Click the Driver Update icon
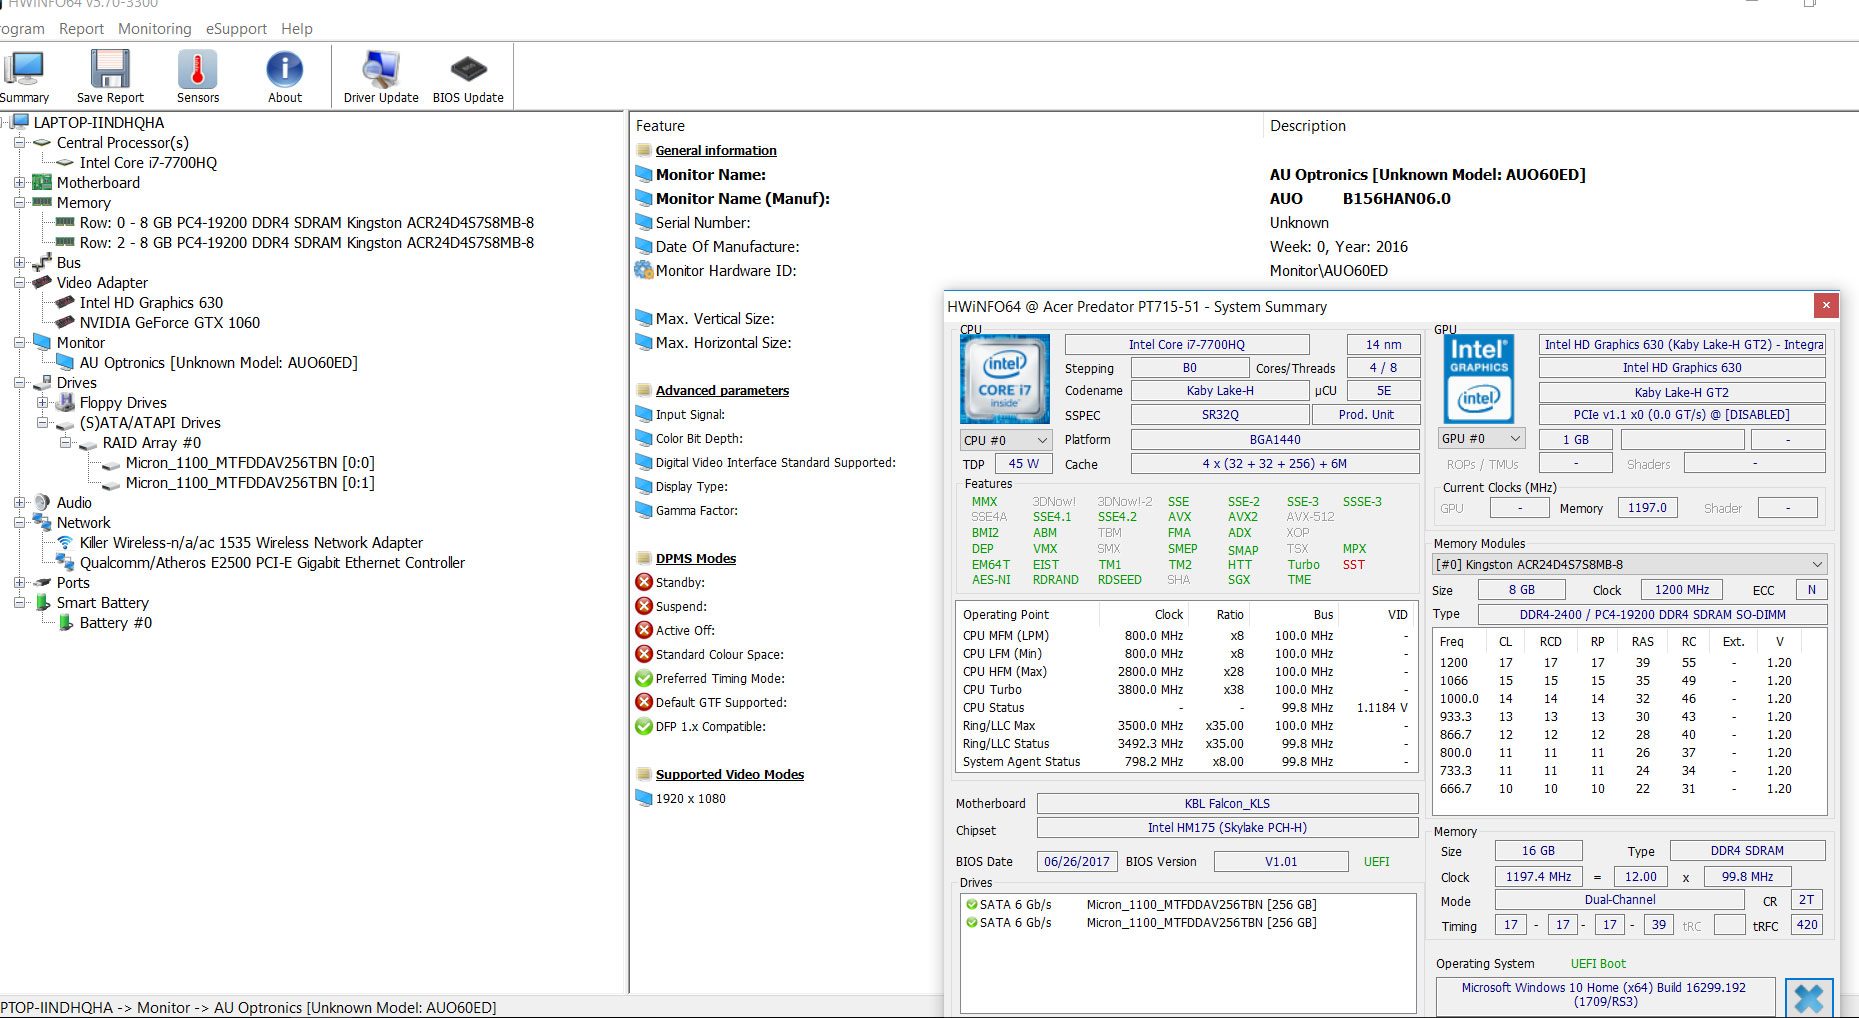The image size is (1859, 1018). pyautogui.click(x=381, y=69)
